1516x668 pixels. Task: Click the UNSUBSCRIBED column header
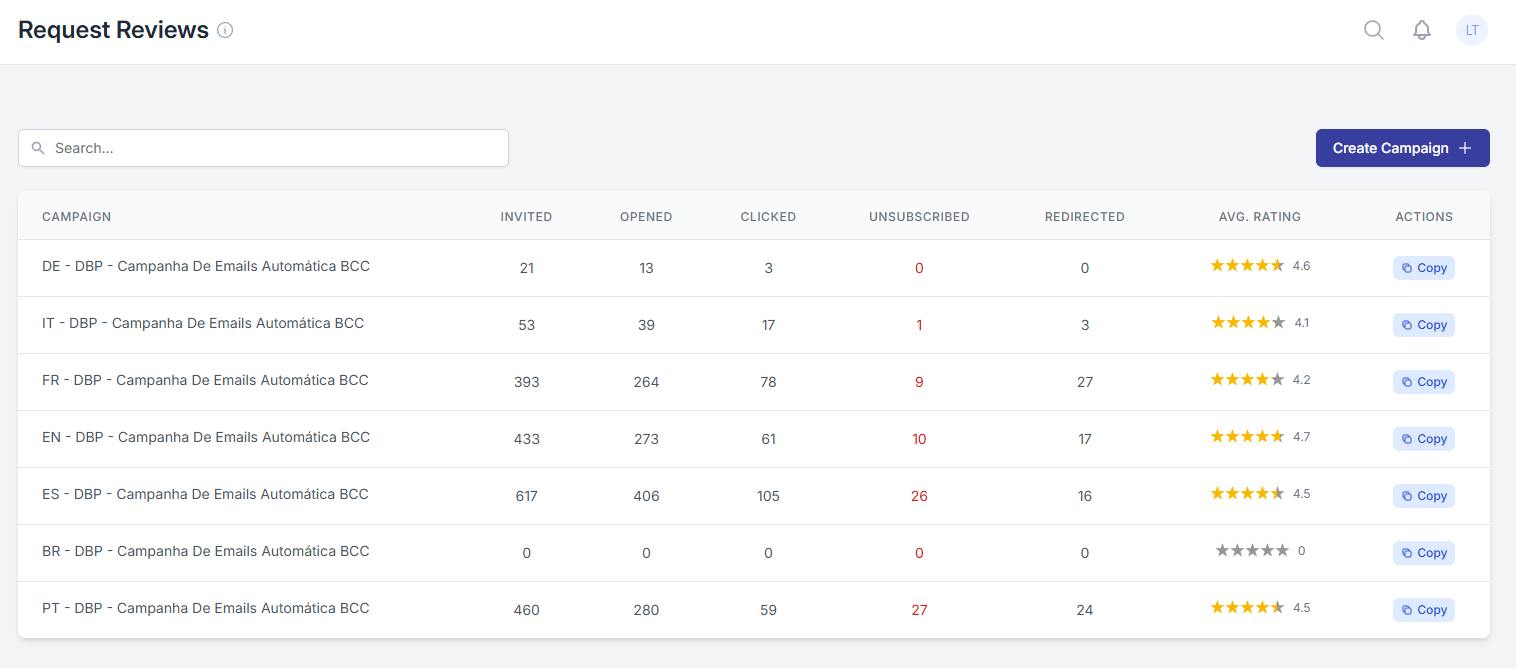click(919, 217)
